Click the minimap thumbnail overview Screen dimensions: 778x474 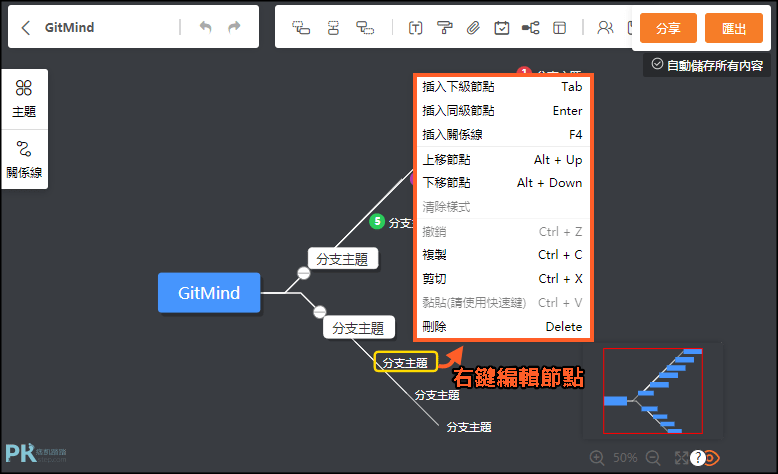tap(653, 391)
